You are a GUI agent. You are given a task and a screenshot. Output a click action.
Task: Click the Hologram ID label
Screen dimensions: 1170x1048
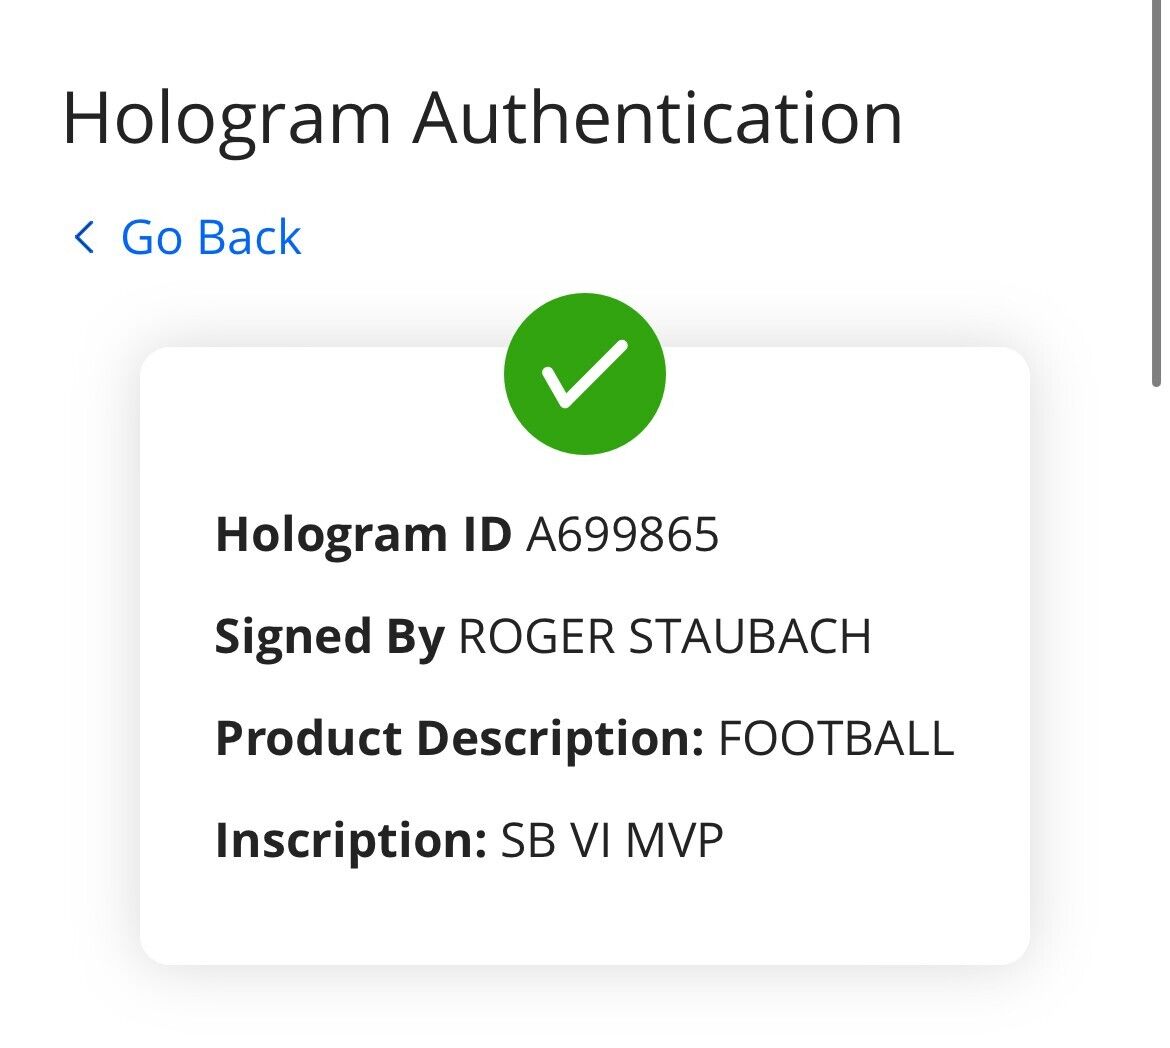tap(362, 536)
